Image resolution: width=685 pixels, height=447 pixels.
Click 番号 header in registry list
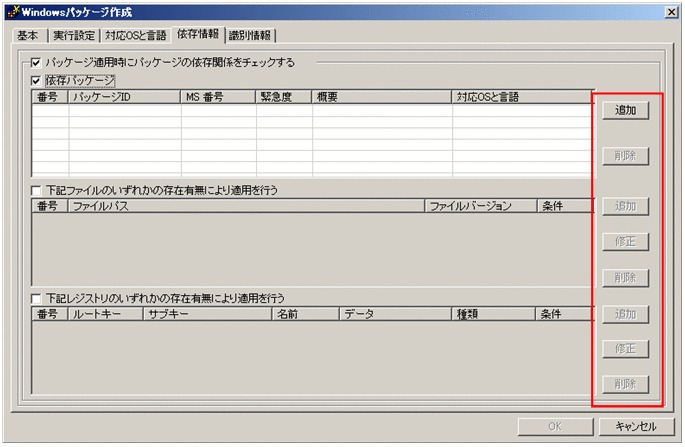click(x=50, y=314)
